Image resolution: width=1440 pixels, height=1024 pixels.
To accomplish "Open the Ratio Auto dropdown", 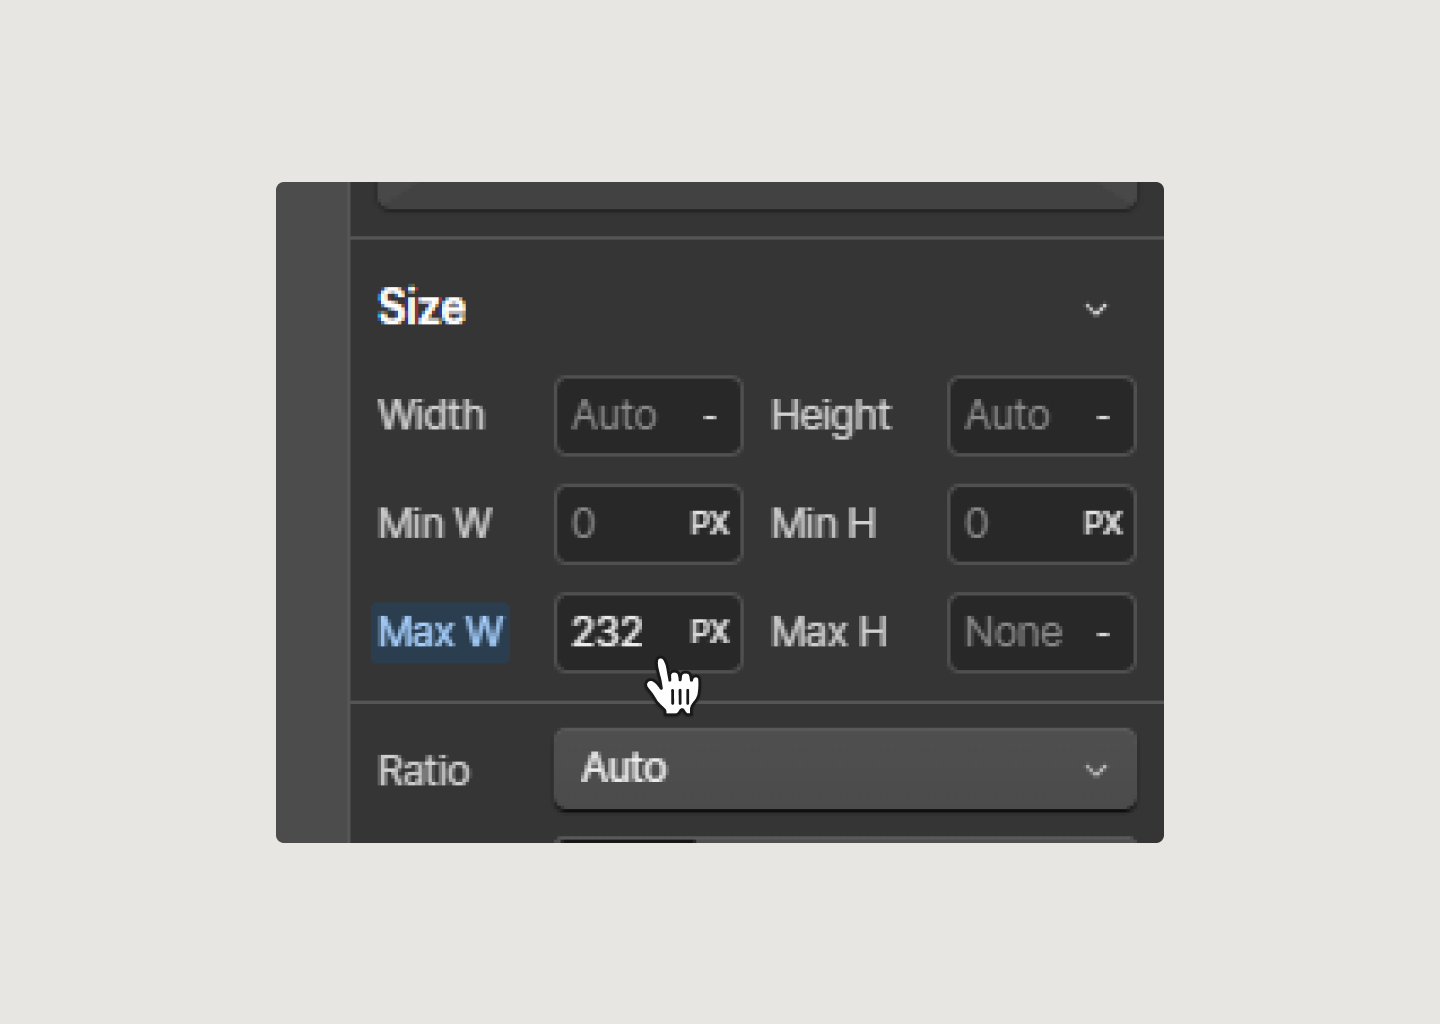I will coord(845,769).
